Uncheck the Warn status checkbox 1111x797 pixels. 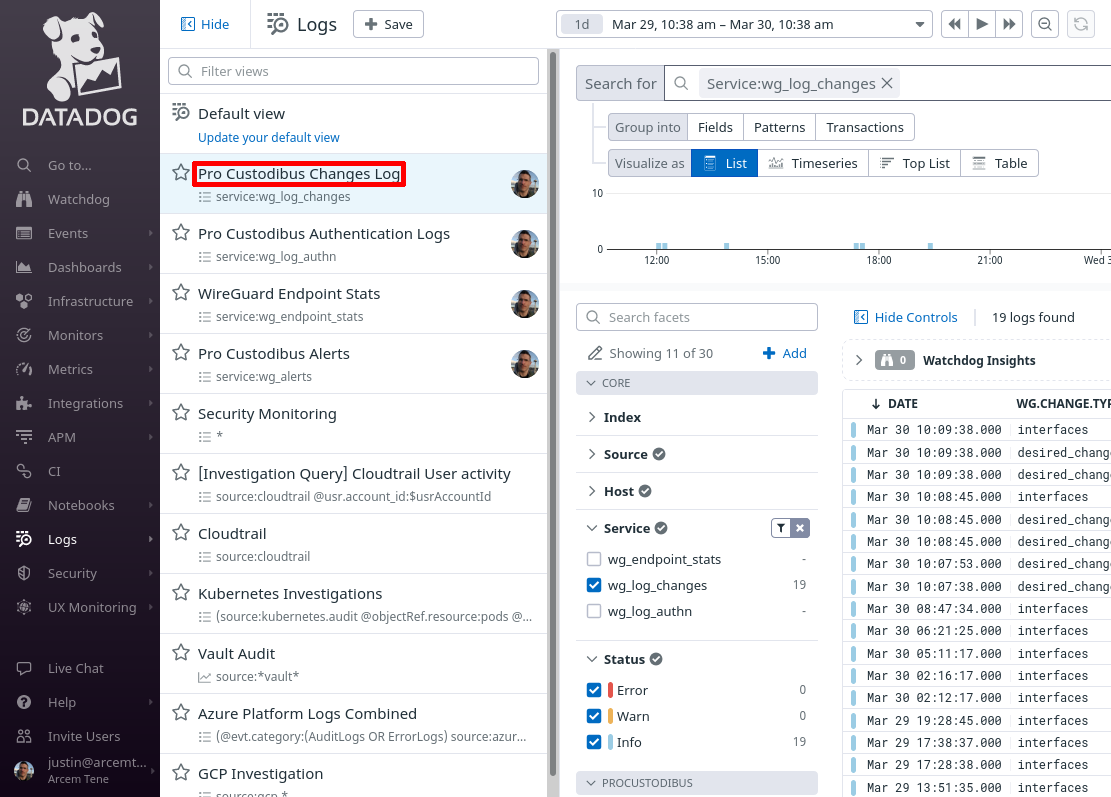point(594,716)
